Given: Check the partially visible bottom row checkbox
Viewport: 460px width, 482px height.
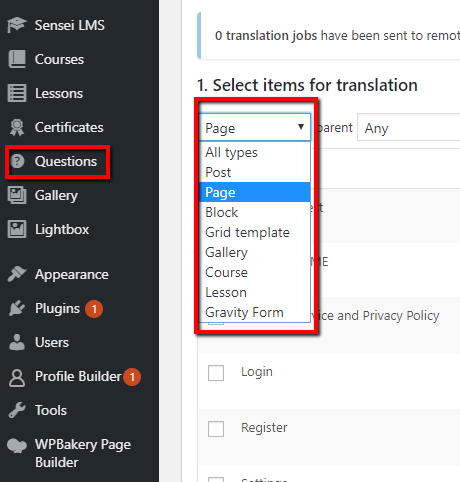Looking at the screenshot, I should (x=216, y=479).
